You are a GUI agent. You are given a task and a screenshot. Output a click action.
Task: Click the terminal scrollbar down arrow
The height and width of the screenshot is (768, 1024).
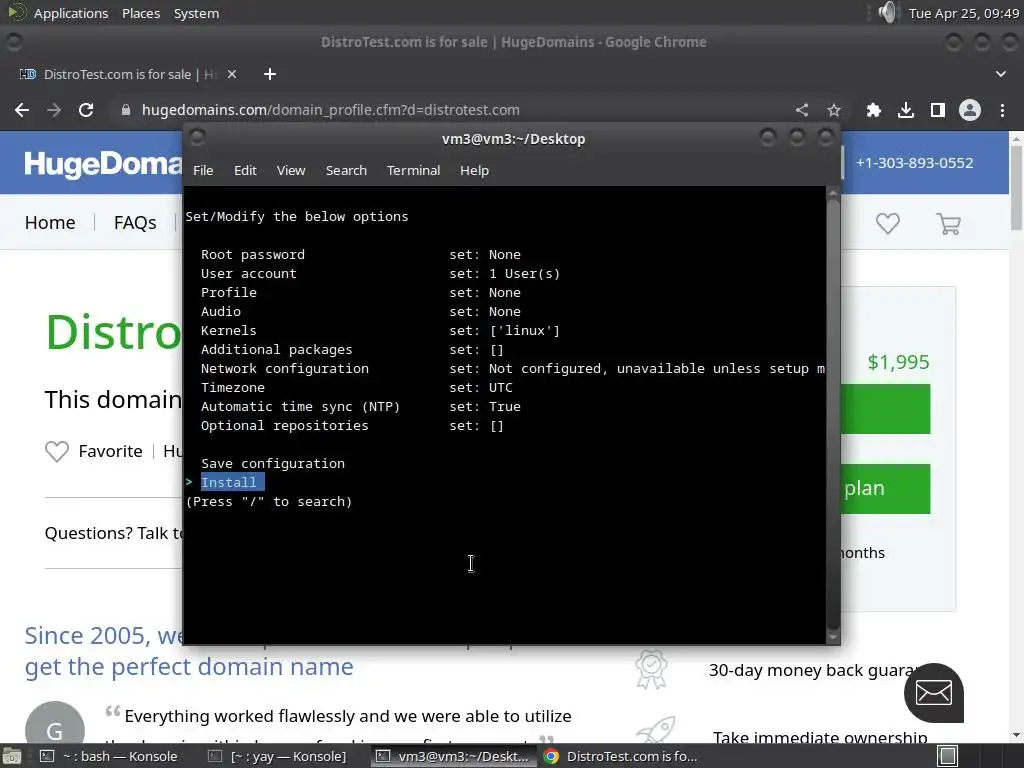coord(833,637)
